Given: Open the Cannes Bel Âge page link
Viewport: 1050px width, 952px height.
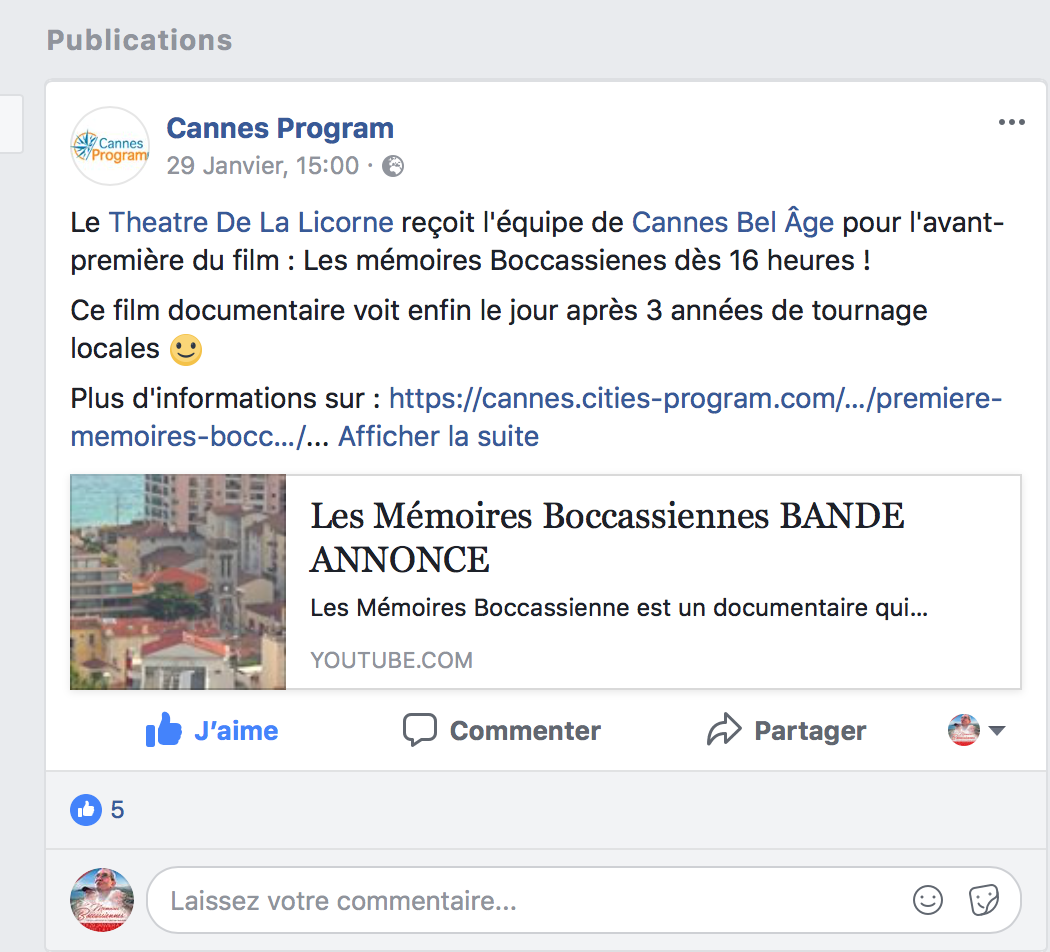Looking at the screenshot, I should tap(733, 222).
